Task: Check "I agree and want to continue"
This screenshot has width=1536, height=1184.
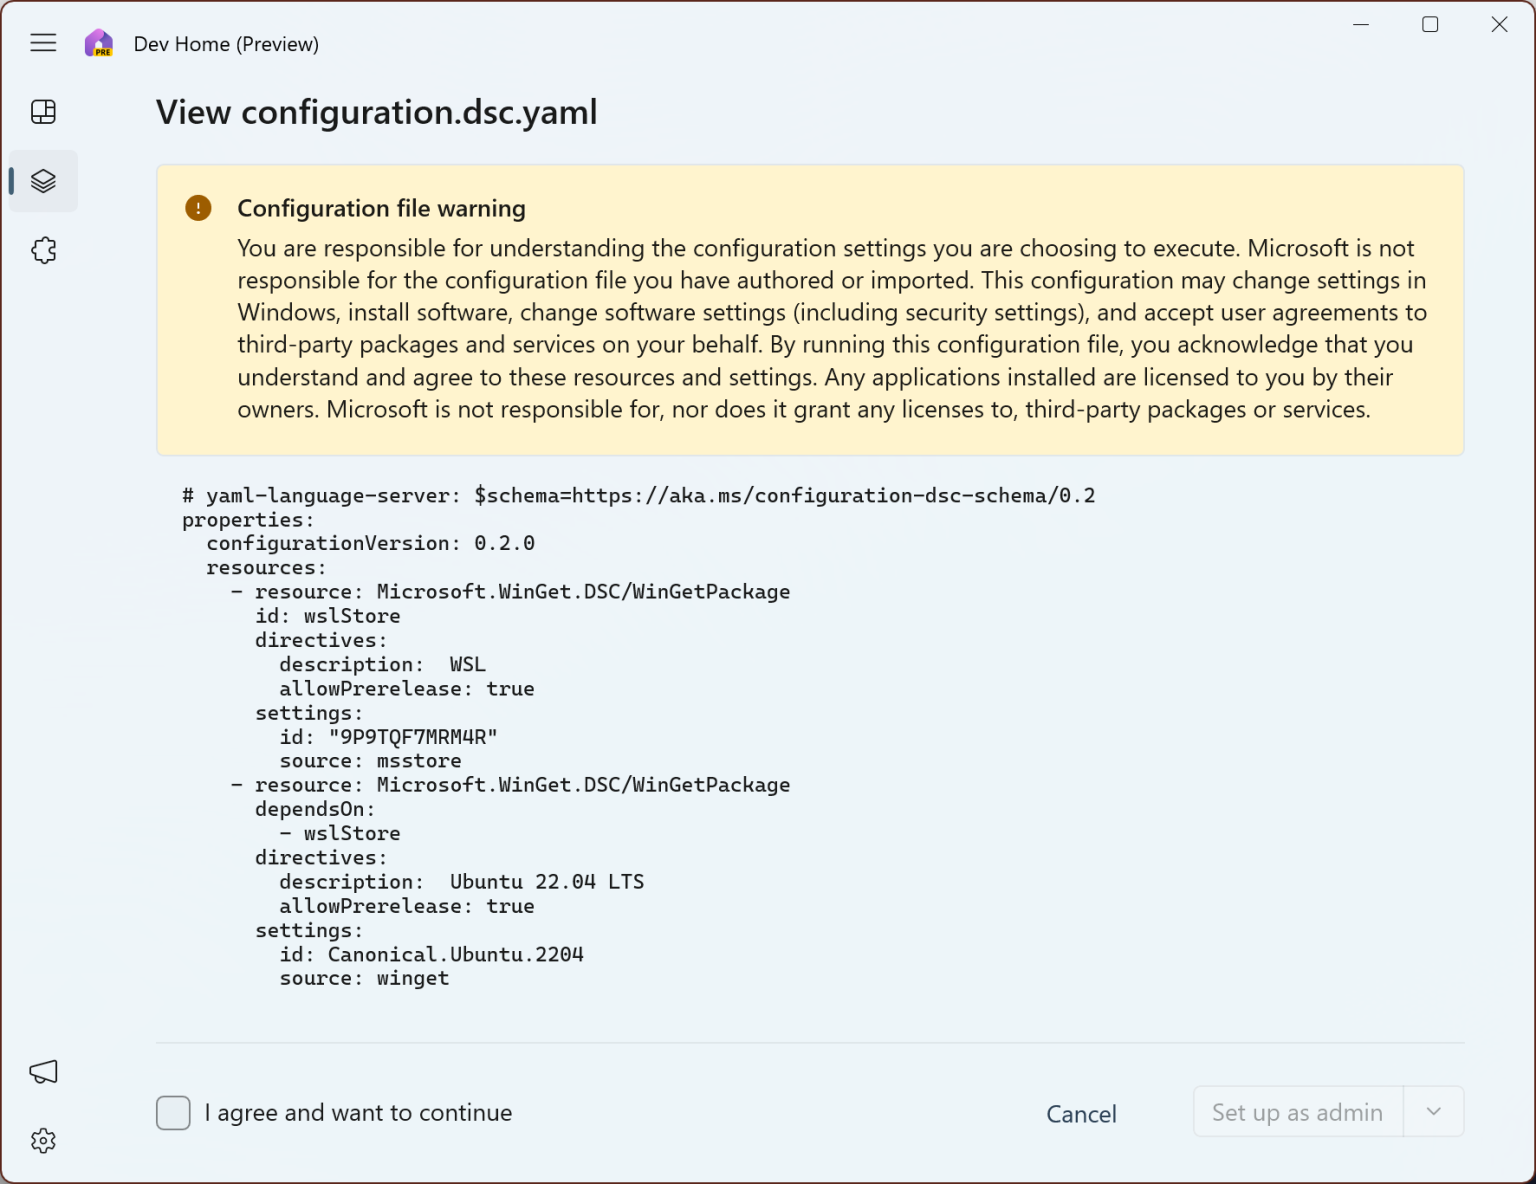Action: tap(173, 1112)
